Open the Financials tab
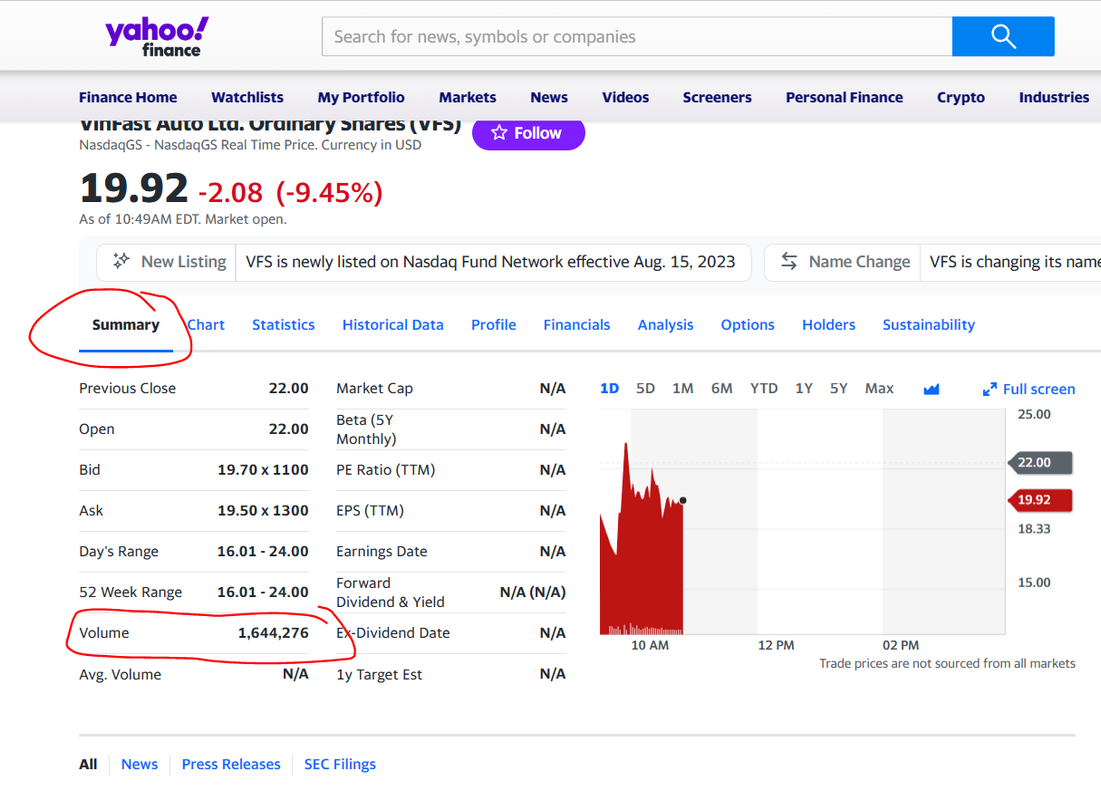This screenshot has width=1101, height=800. click(576, 325)
